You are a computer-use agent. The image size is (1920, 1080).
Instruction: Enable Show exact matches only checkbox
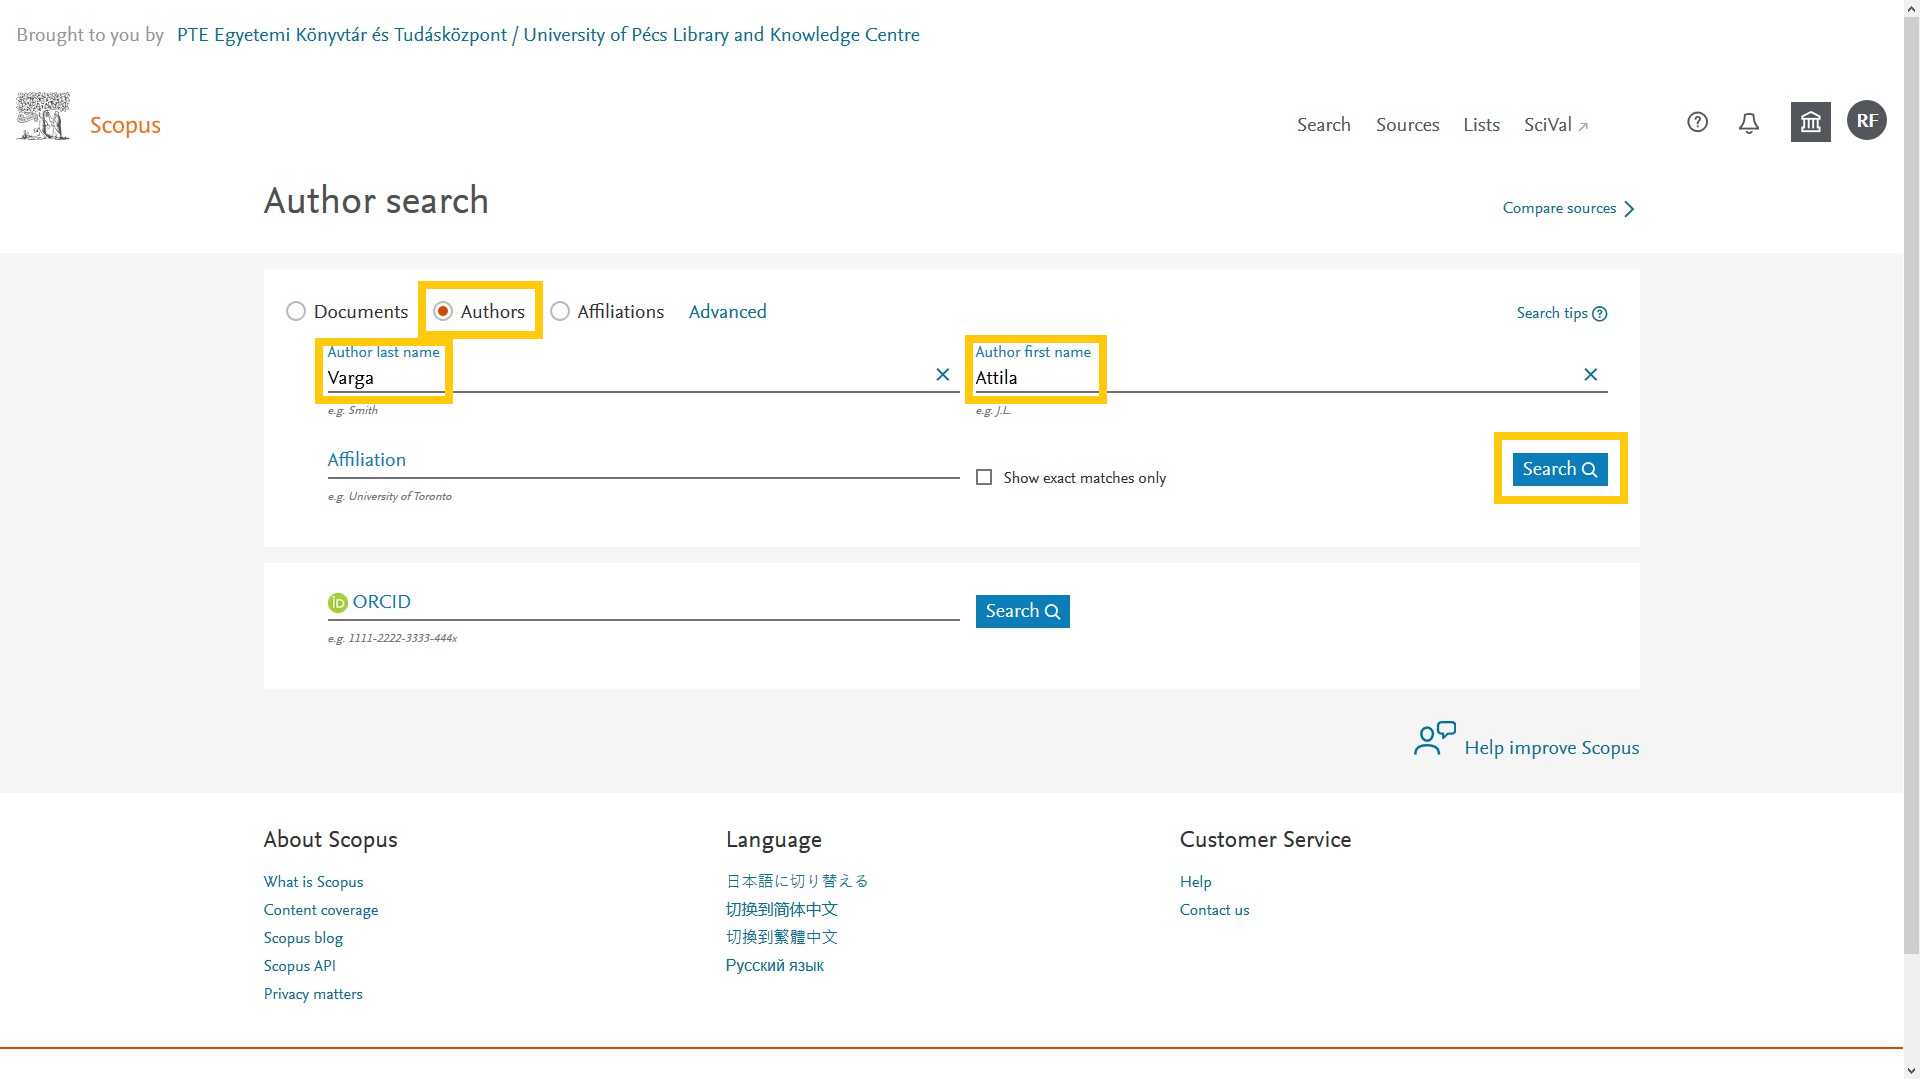click(x=984, y=477)
